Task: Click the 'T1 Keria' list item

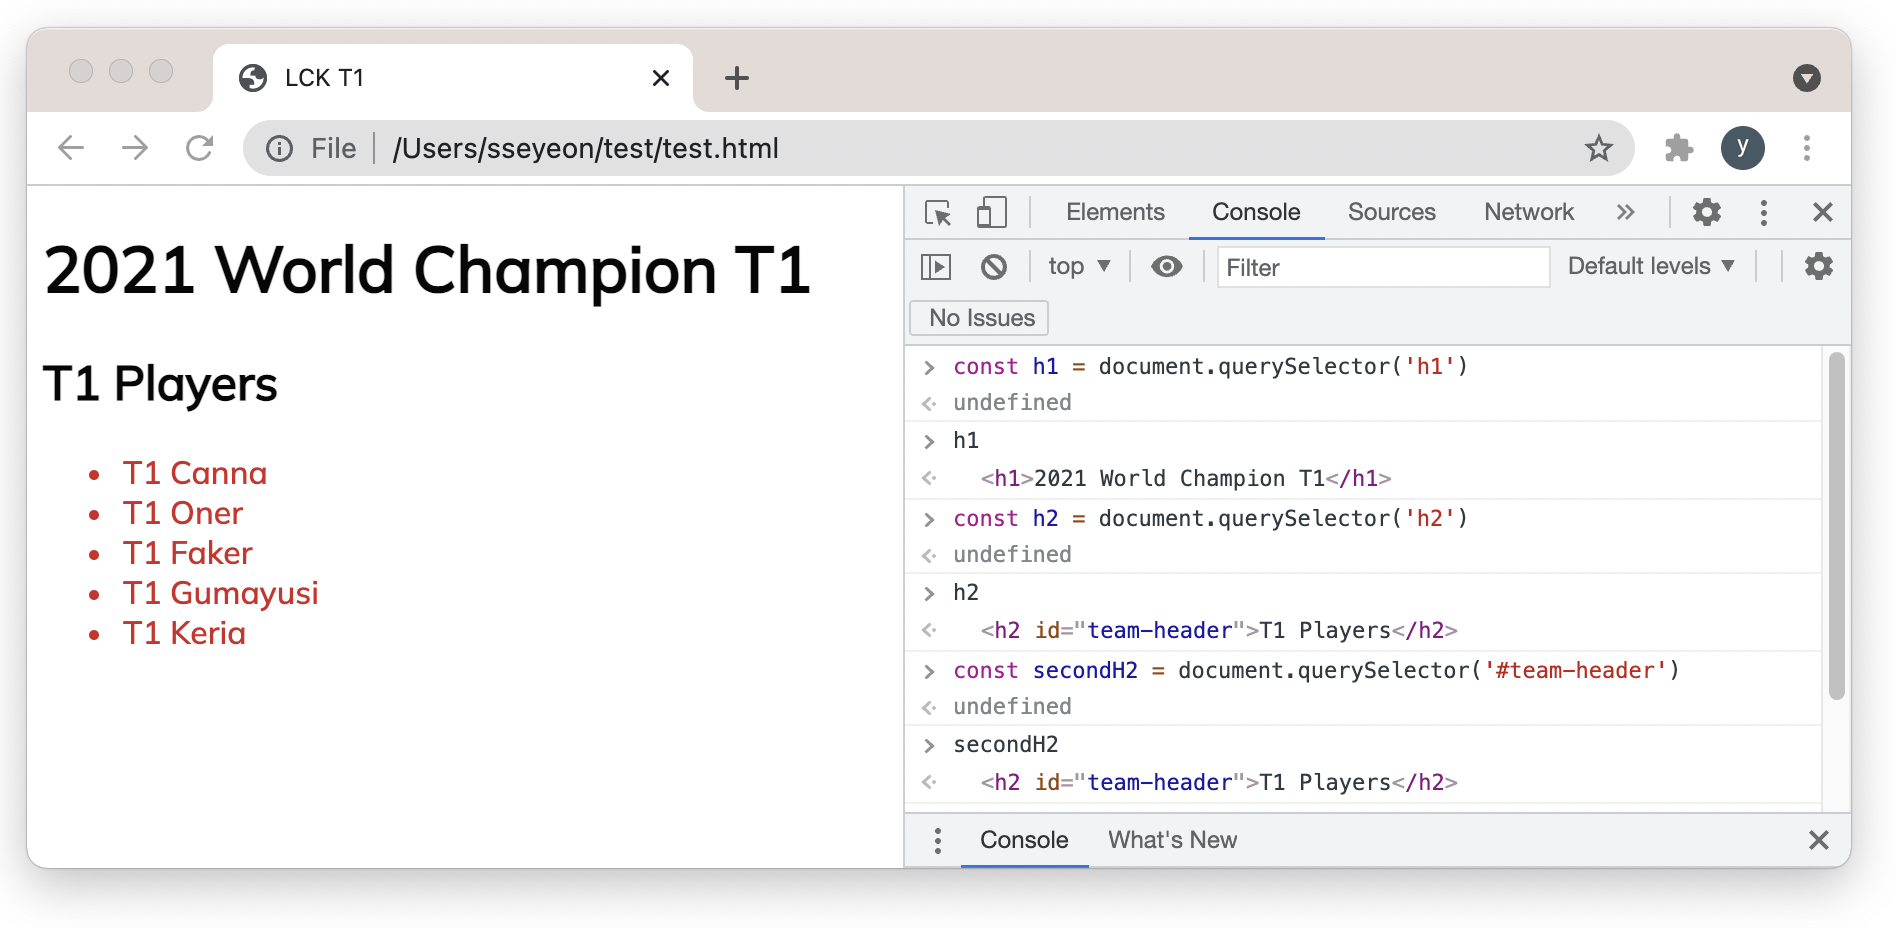Action: [x=184, y=633]
